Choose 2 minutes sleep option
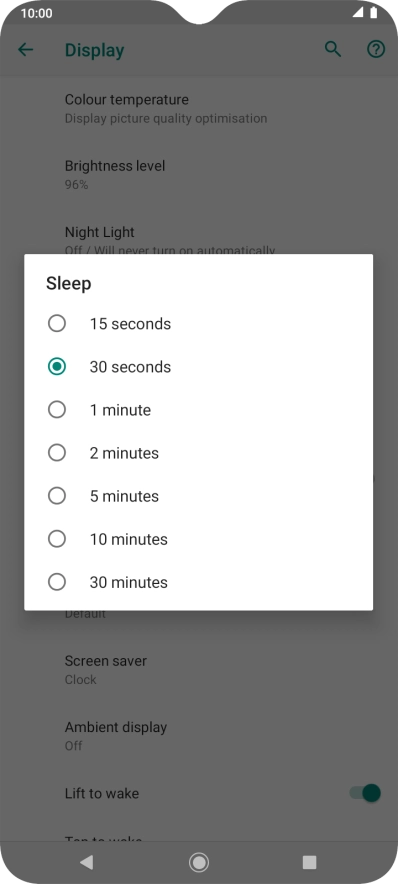 coord(198,453)
